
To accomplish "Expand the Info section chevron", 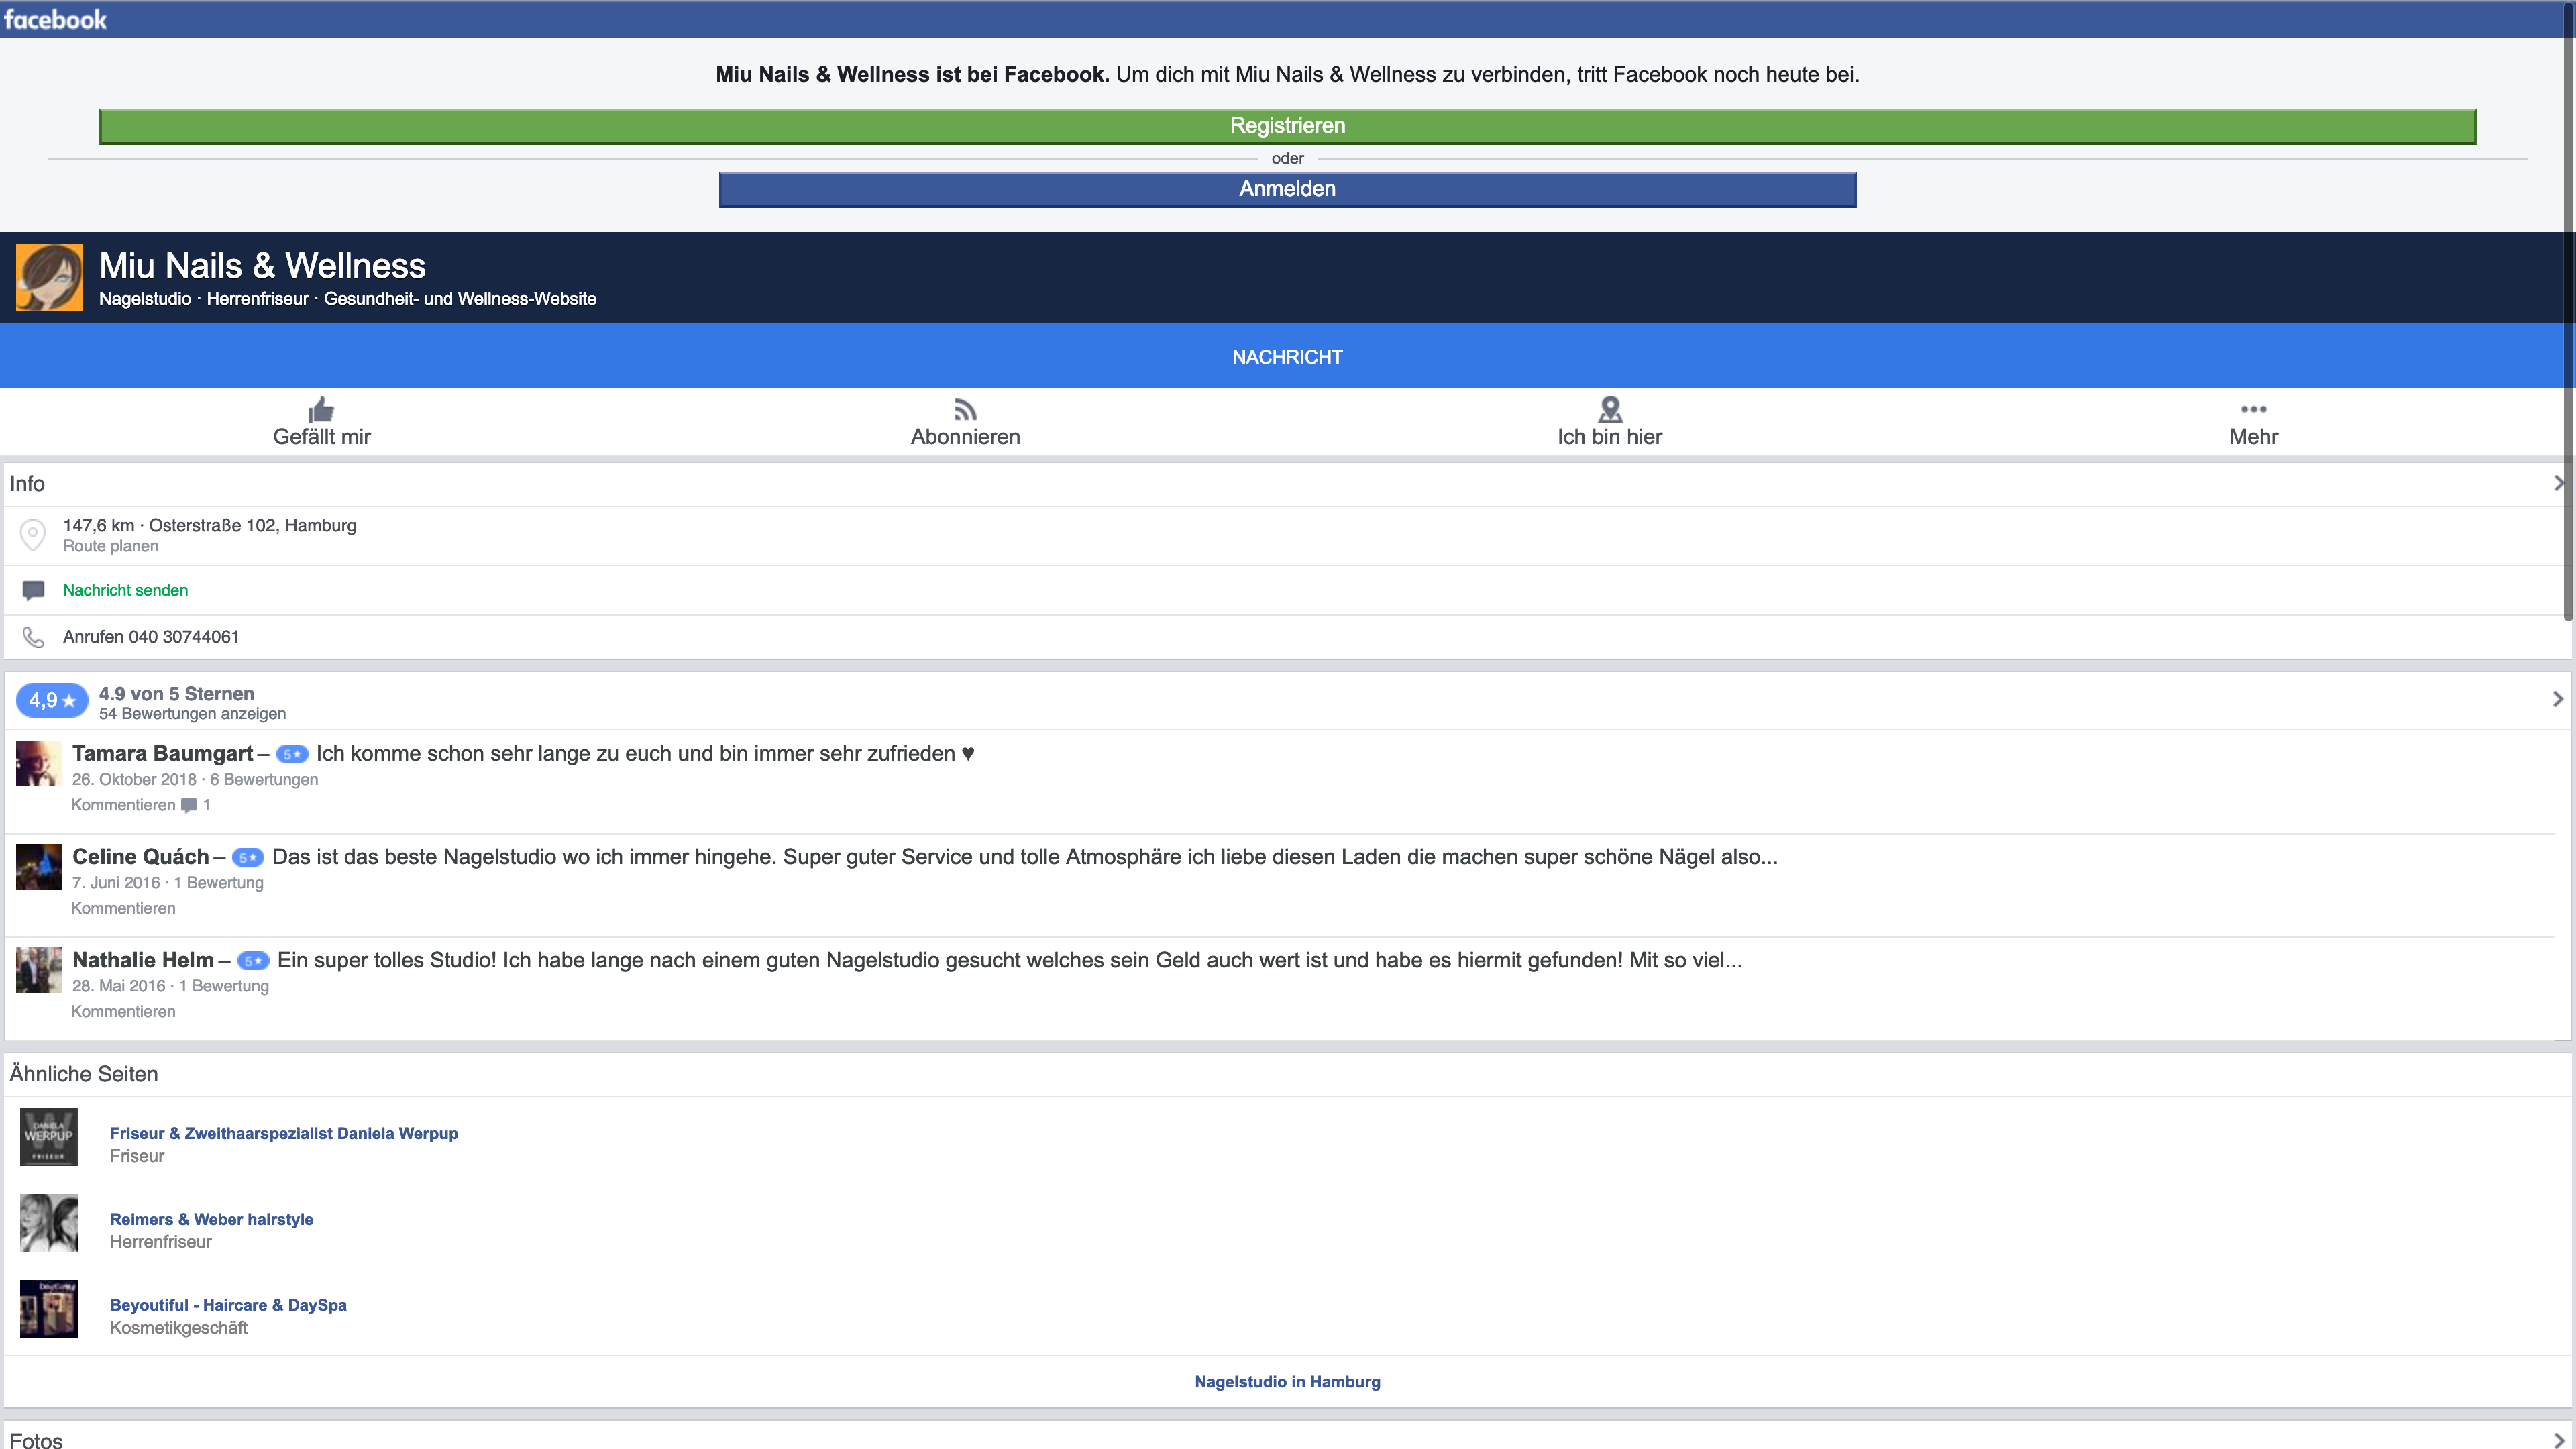I will (x=2557, y=483).
